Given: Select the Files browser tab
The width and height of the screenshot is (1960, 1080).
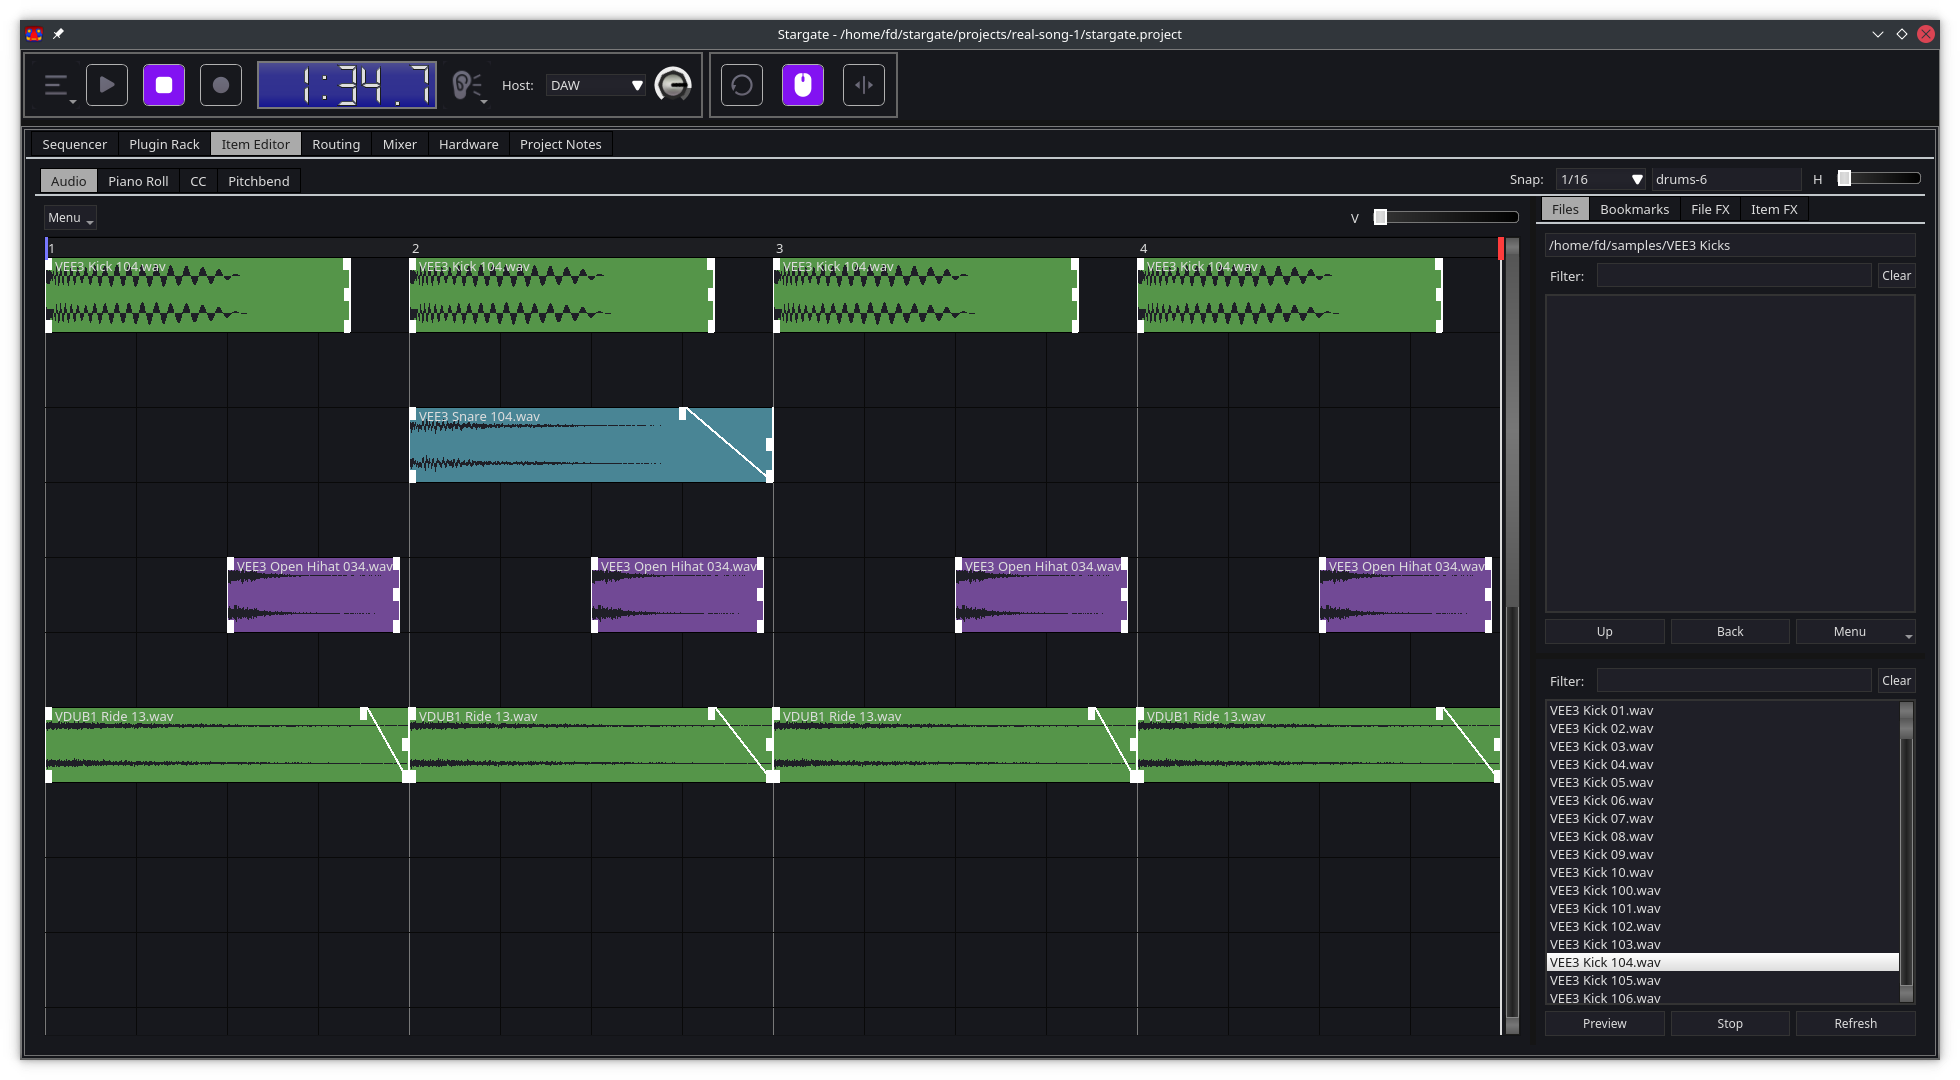Looking at the screenshot, I should 1565,209.
